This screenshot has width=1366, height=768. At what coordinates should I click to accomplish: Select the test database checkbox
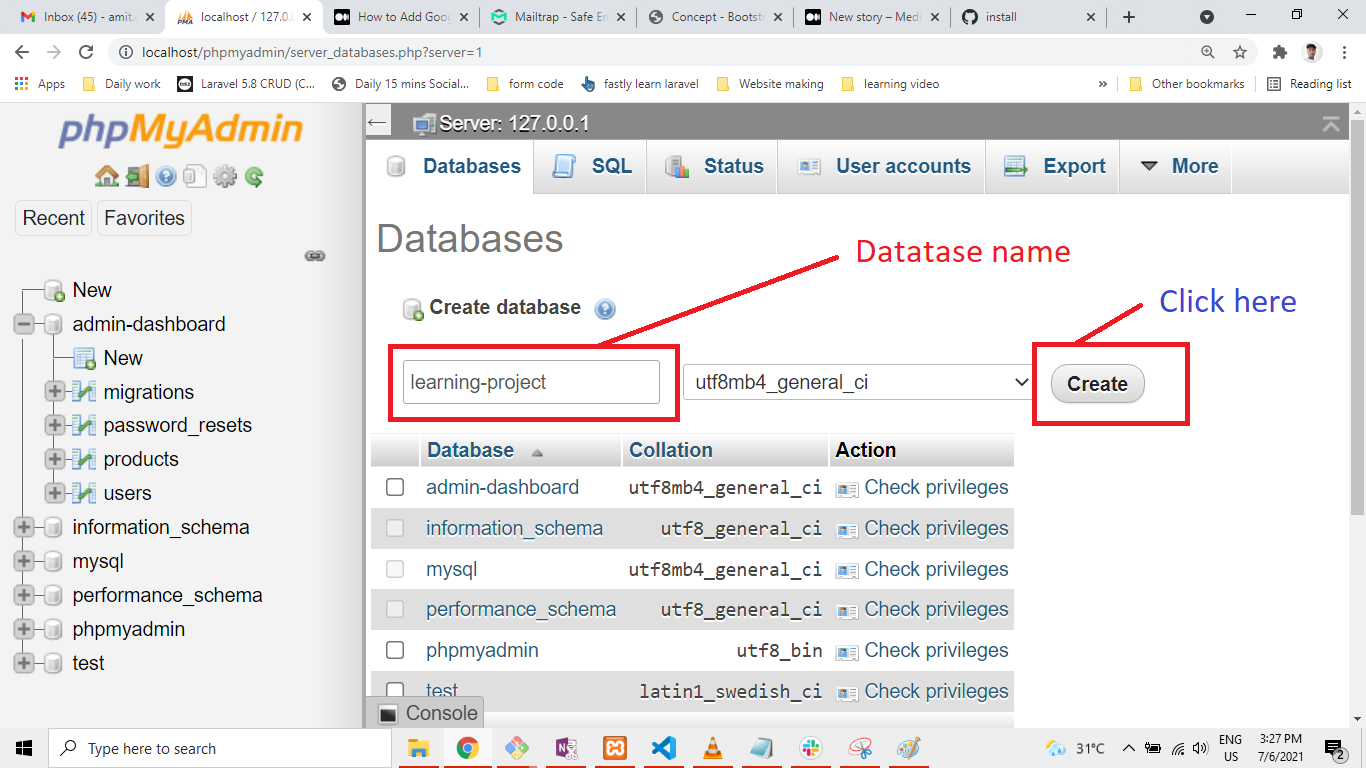(x=395, y=690)
